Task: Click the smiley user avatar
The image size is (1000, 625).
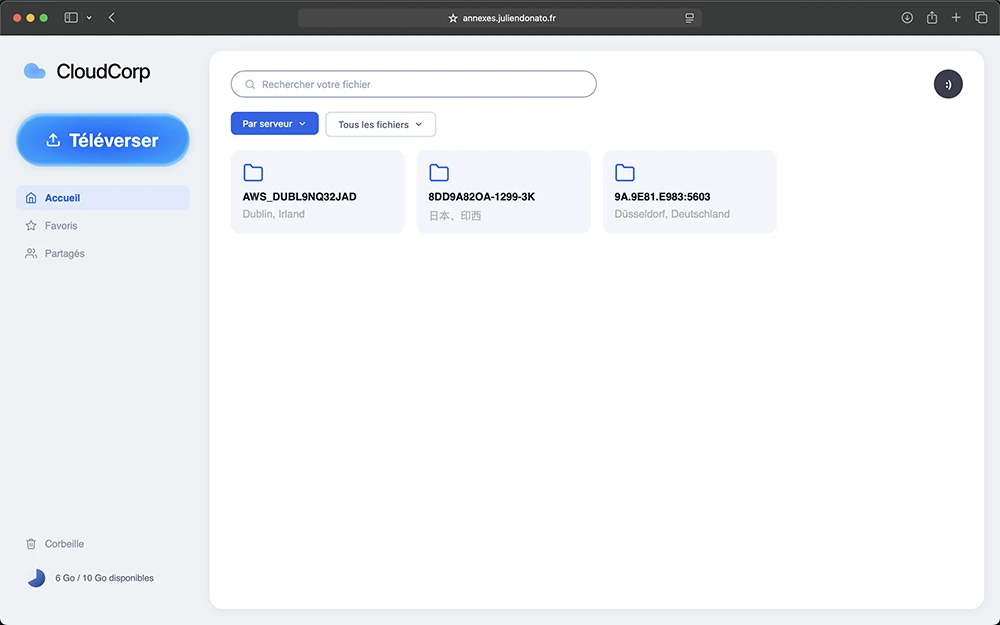Action: (x=948, y=84)
